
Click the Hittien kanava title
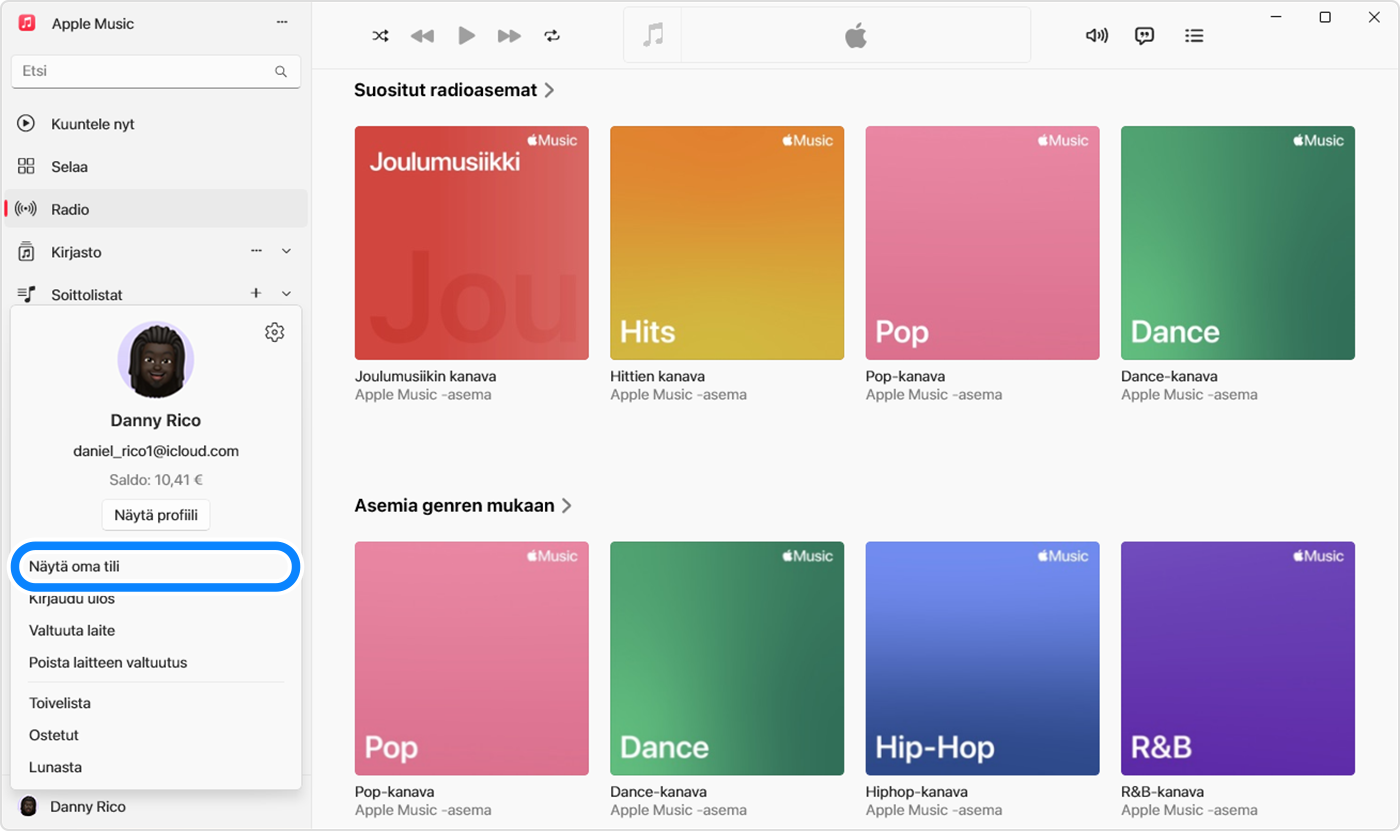click(657, 377)
